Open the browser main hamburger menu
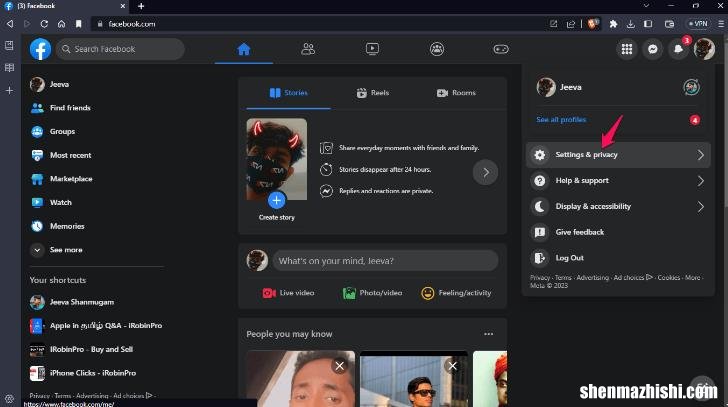 (721, 24)
